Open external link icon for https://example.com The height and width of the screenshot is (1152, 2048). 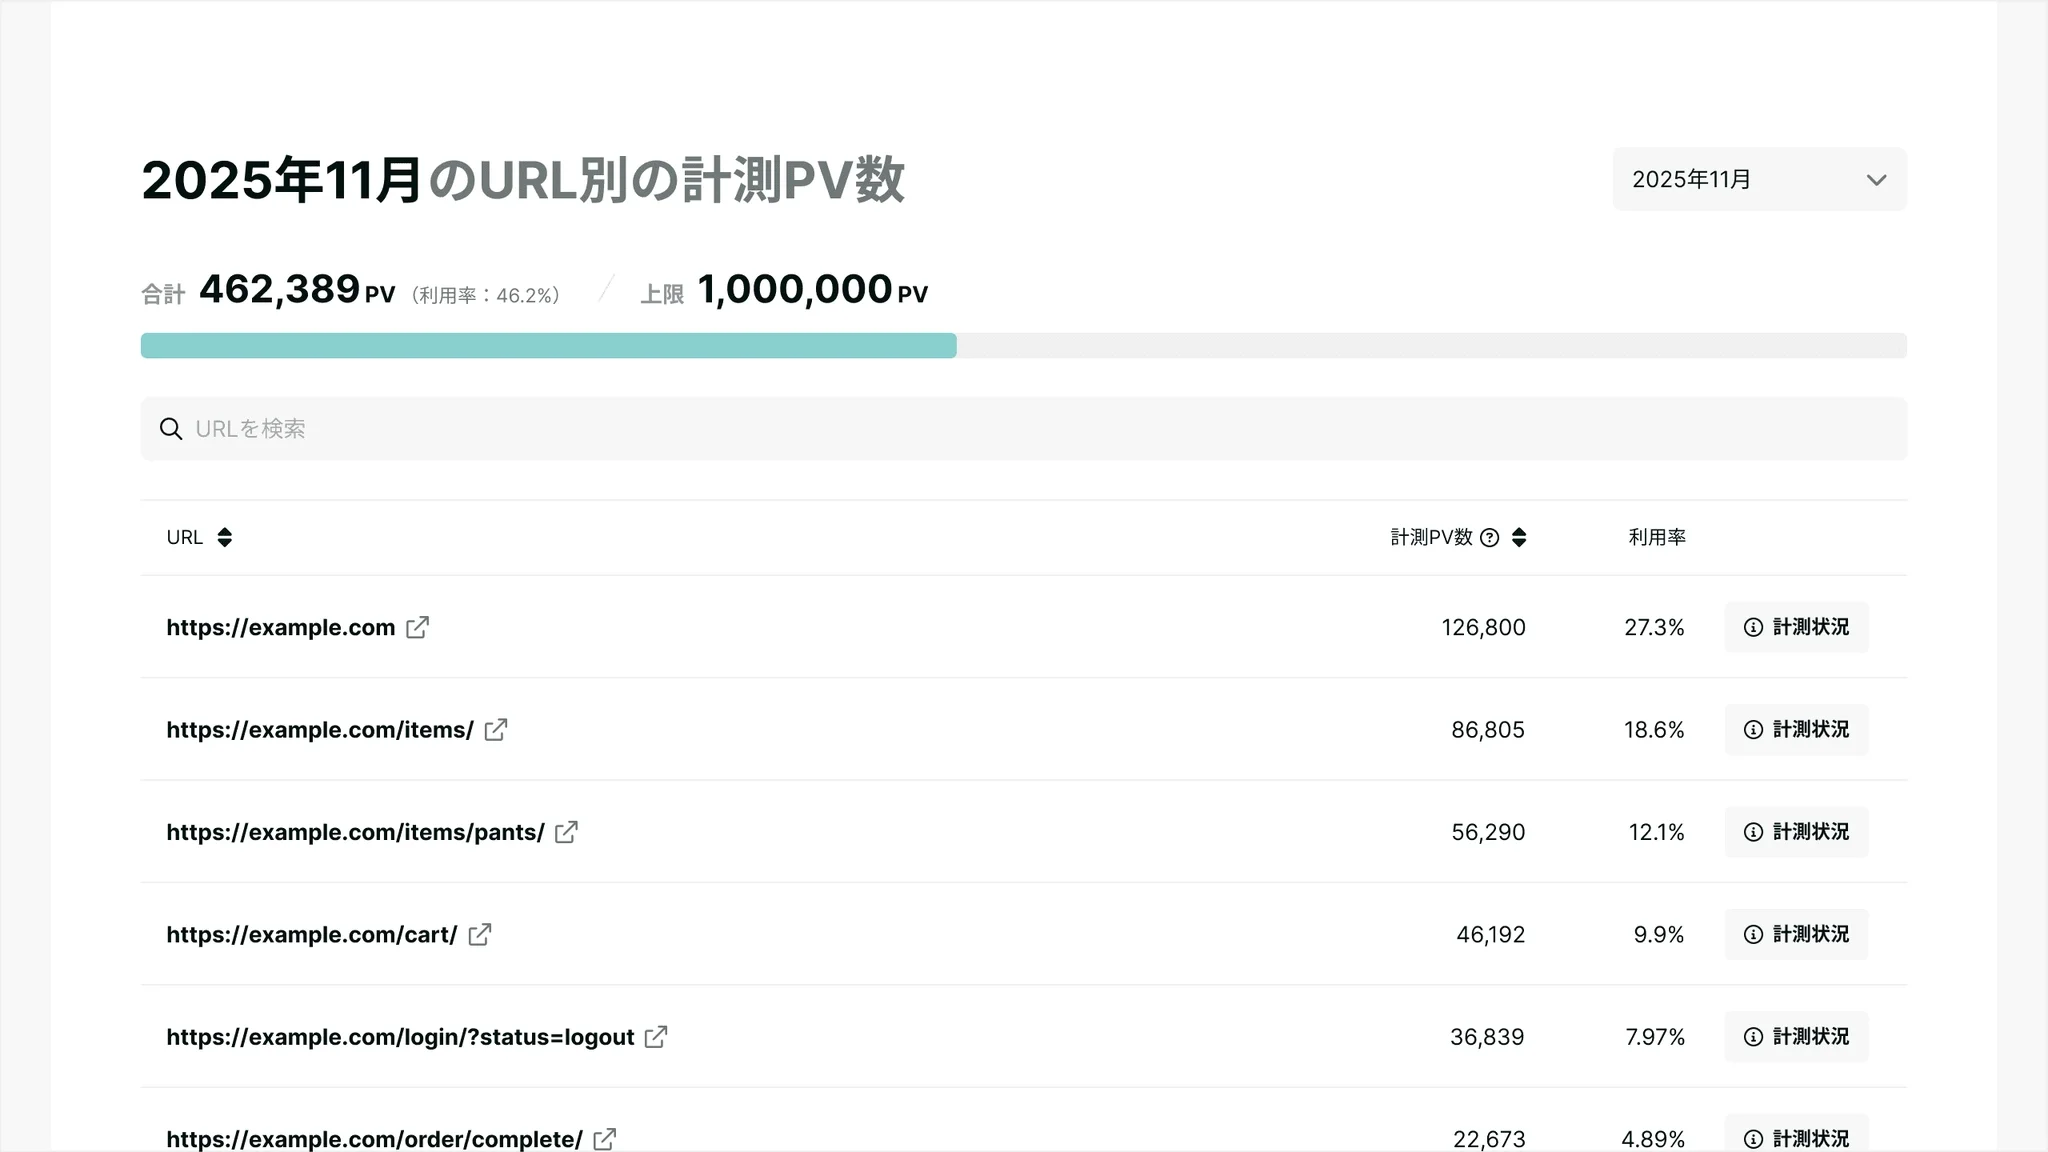click(418, 627)
